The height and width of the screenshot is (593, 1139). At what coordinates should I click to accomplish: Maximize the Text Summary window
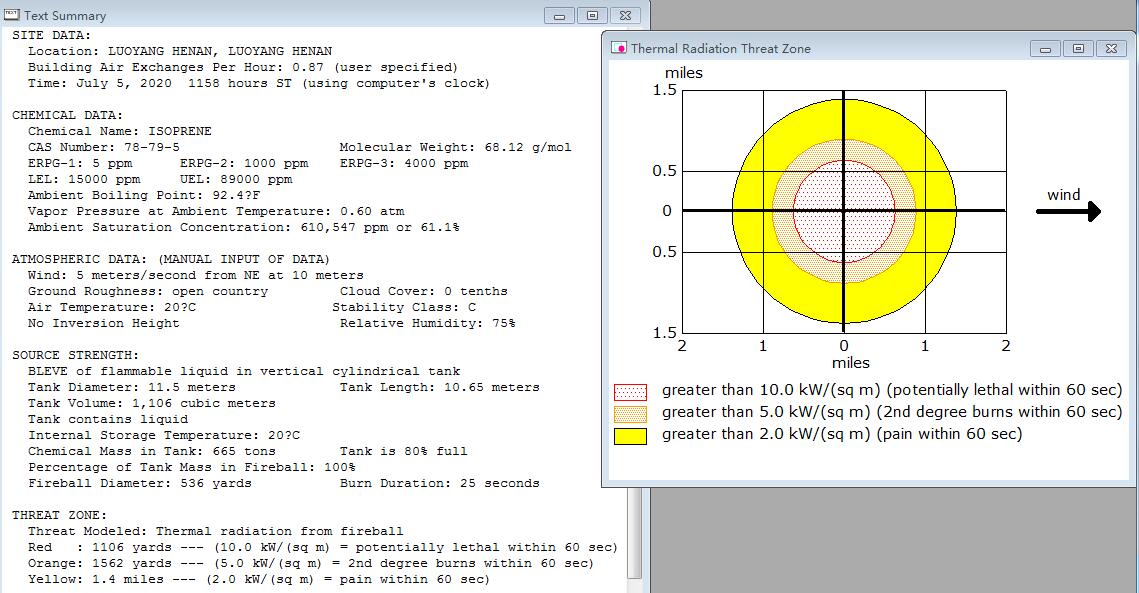[x=592, y=16]
